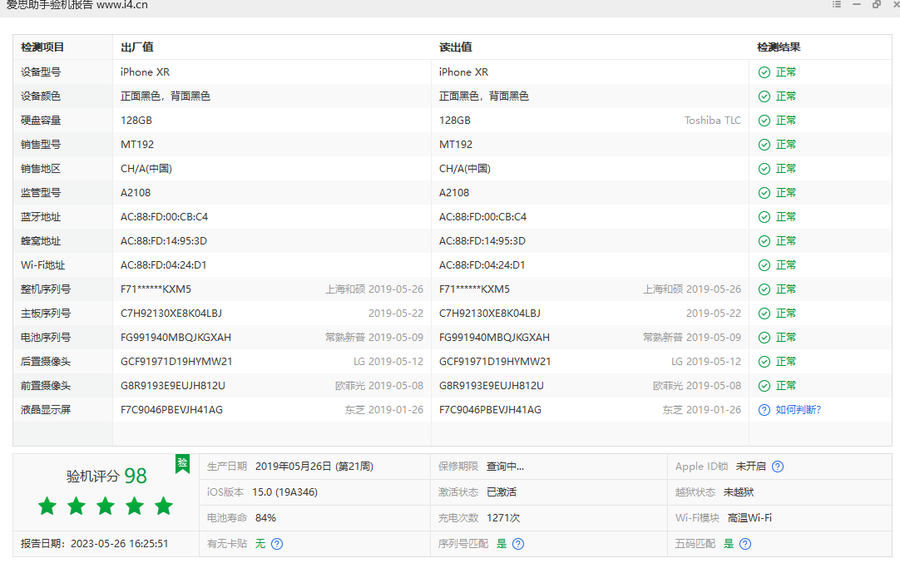Click 正面黑色, 背面黑色 in the 出厂值 column
900x573 pixels.
pyautogui.click(x=165, y=96)
